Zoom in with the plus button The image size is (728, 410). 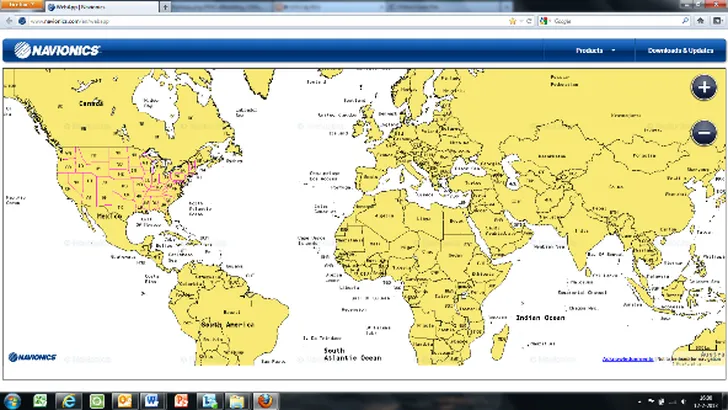click(703, 87)
